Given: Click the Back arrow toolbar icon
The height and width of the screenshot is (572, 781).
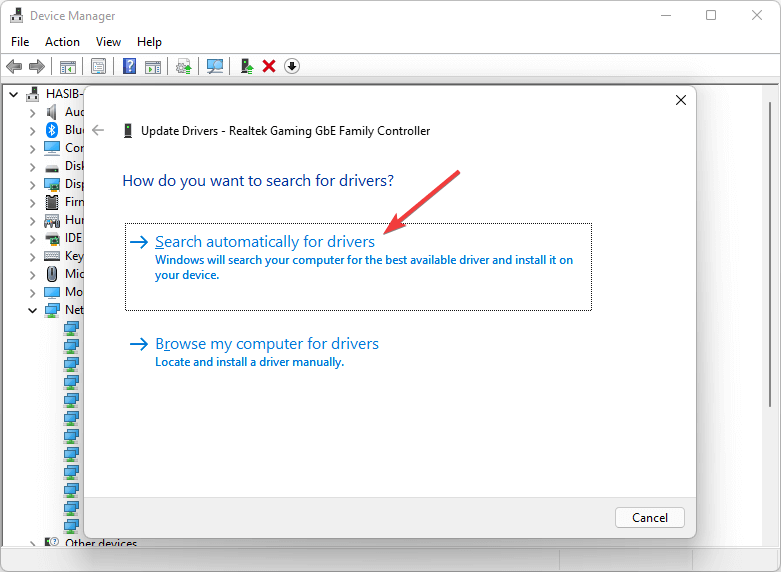Looking at the screenshot, I should coord(14,66).
